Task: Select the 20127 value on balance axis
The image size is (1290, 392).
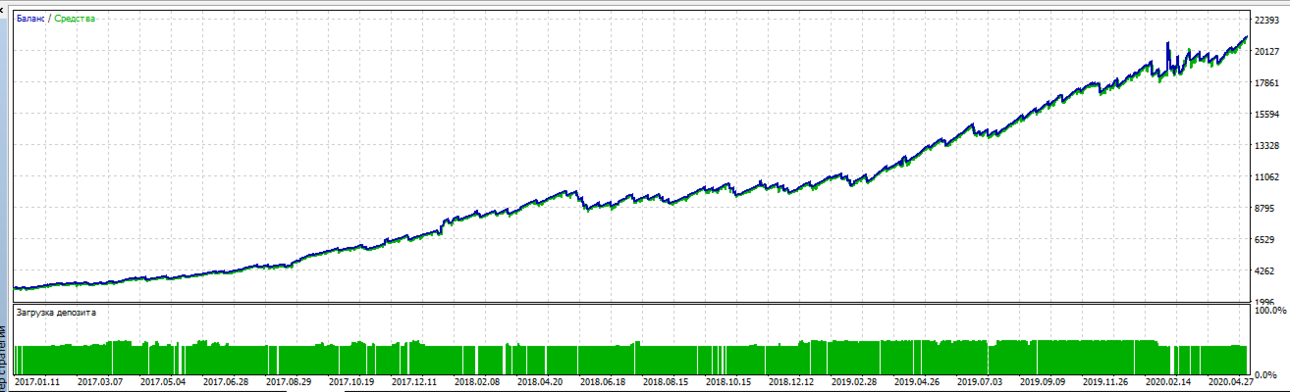Action: click(1267, 51)
